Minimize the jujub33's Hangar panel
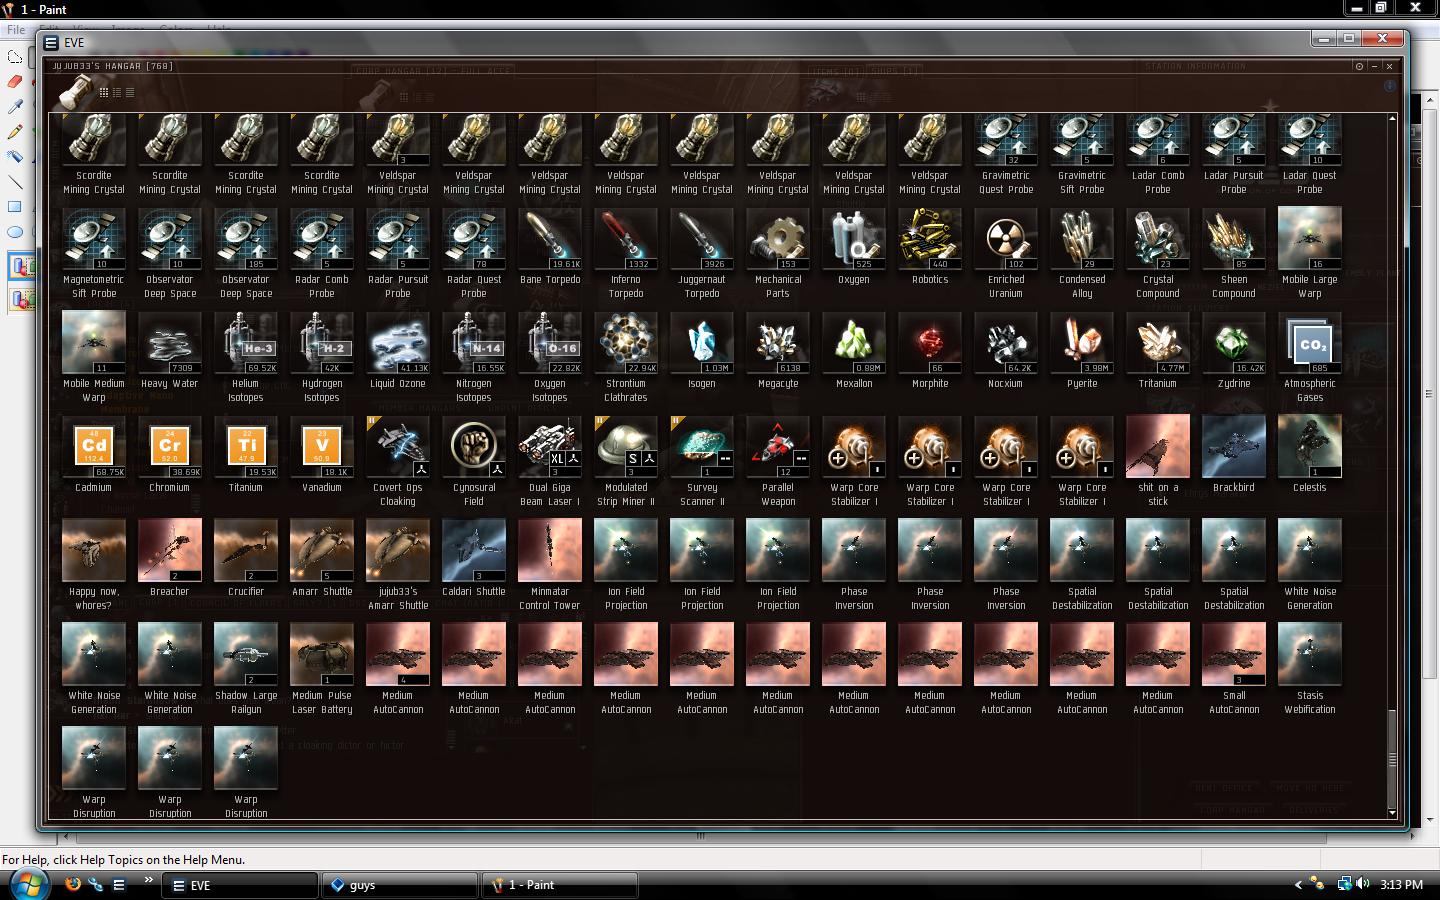Viewport: 1440px width, 900px height. pyautogui.click(x=1374, y=66)
